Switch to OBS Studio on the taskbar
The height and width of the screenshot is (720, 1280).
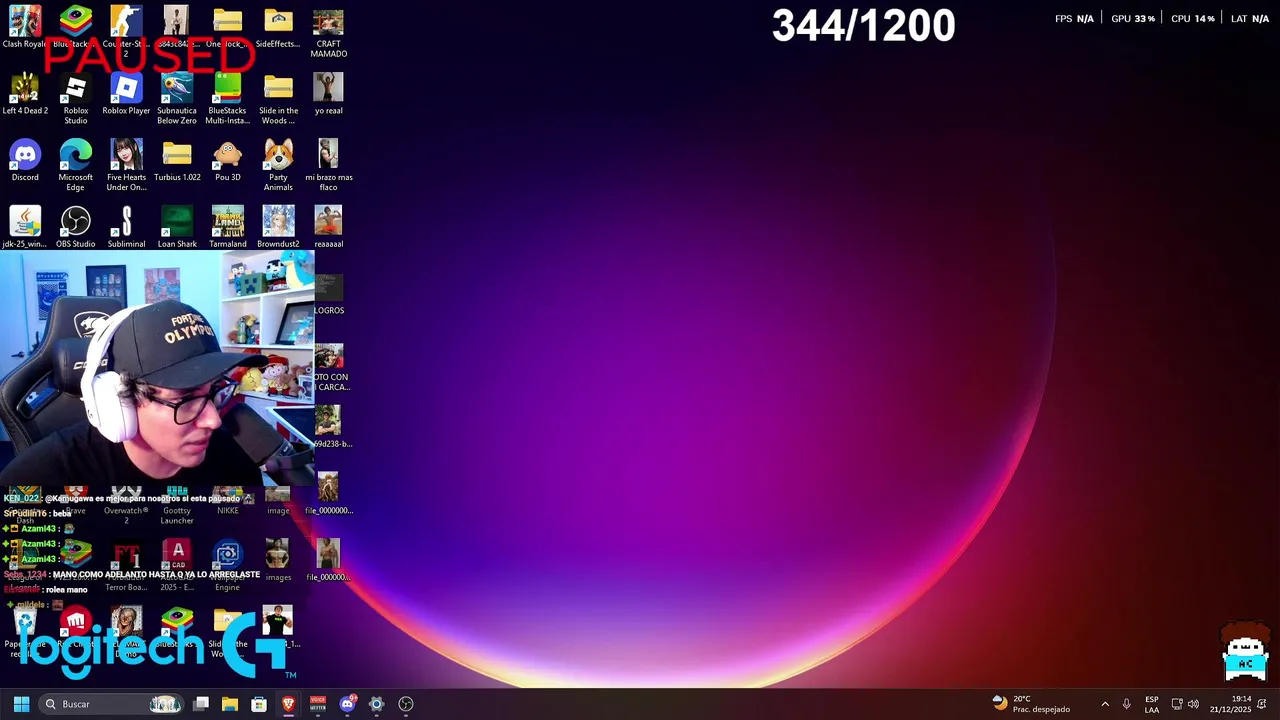(406, 704)
